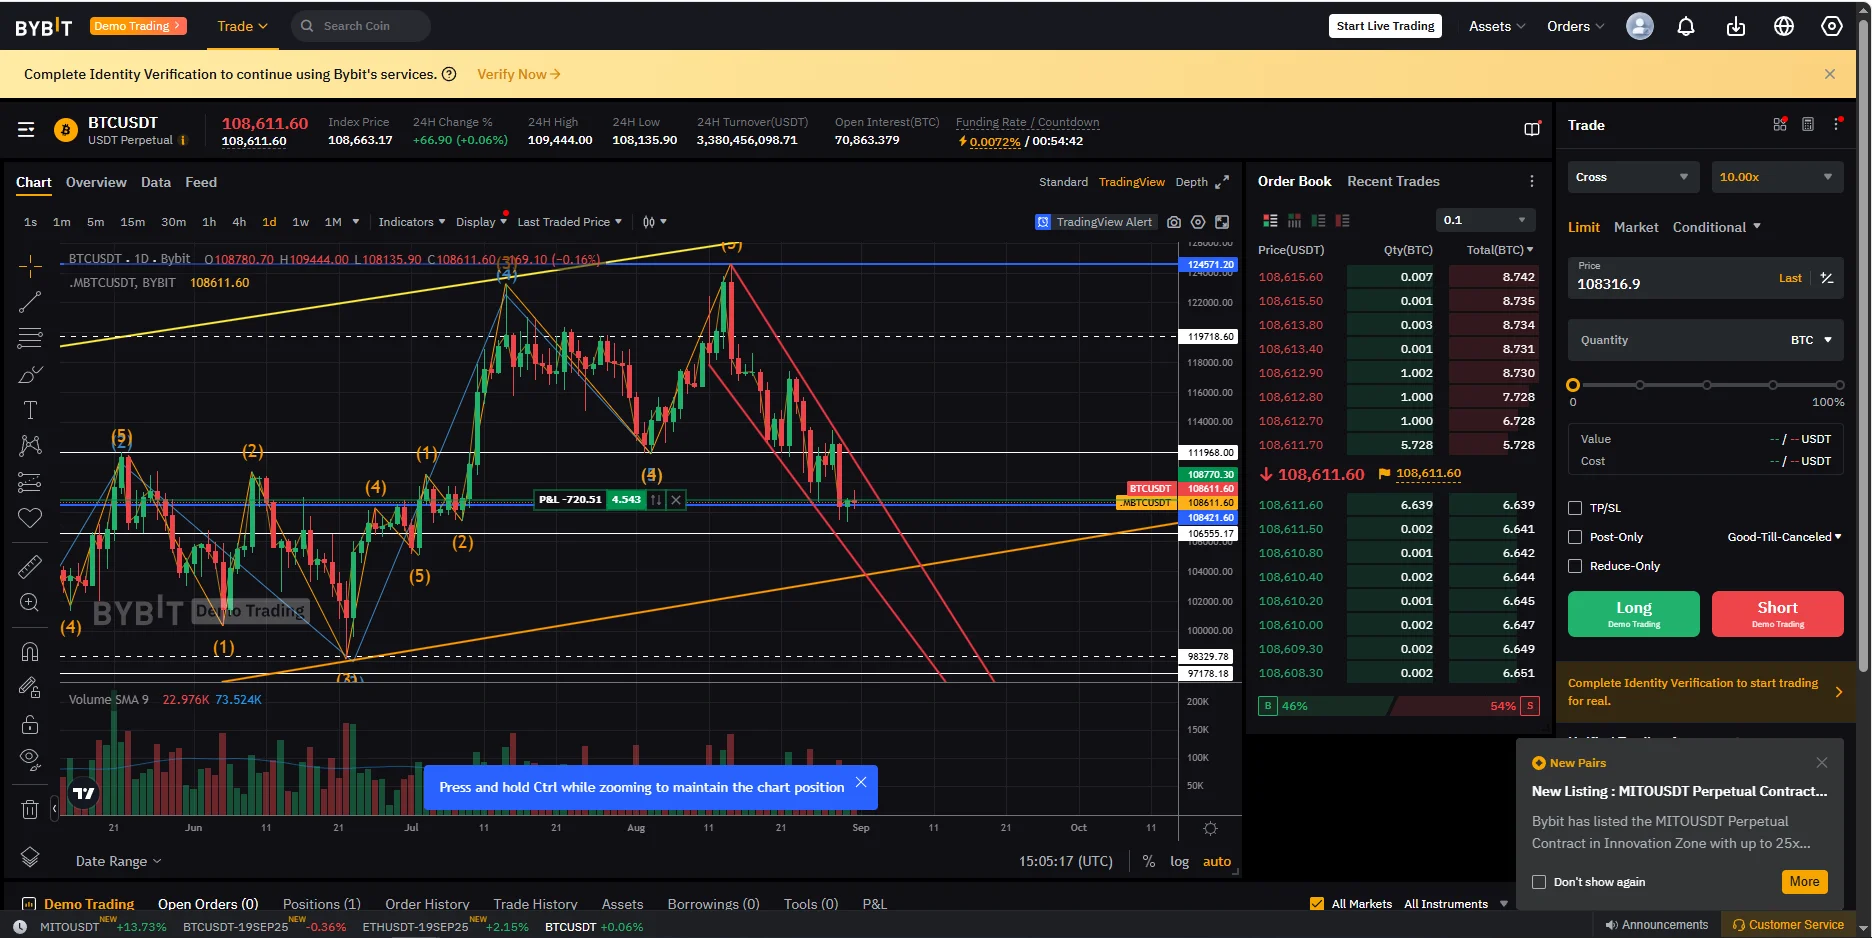Open the order book 0.1 grouping dropdown

[1485, 220]
